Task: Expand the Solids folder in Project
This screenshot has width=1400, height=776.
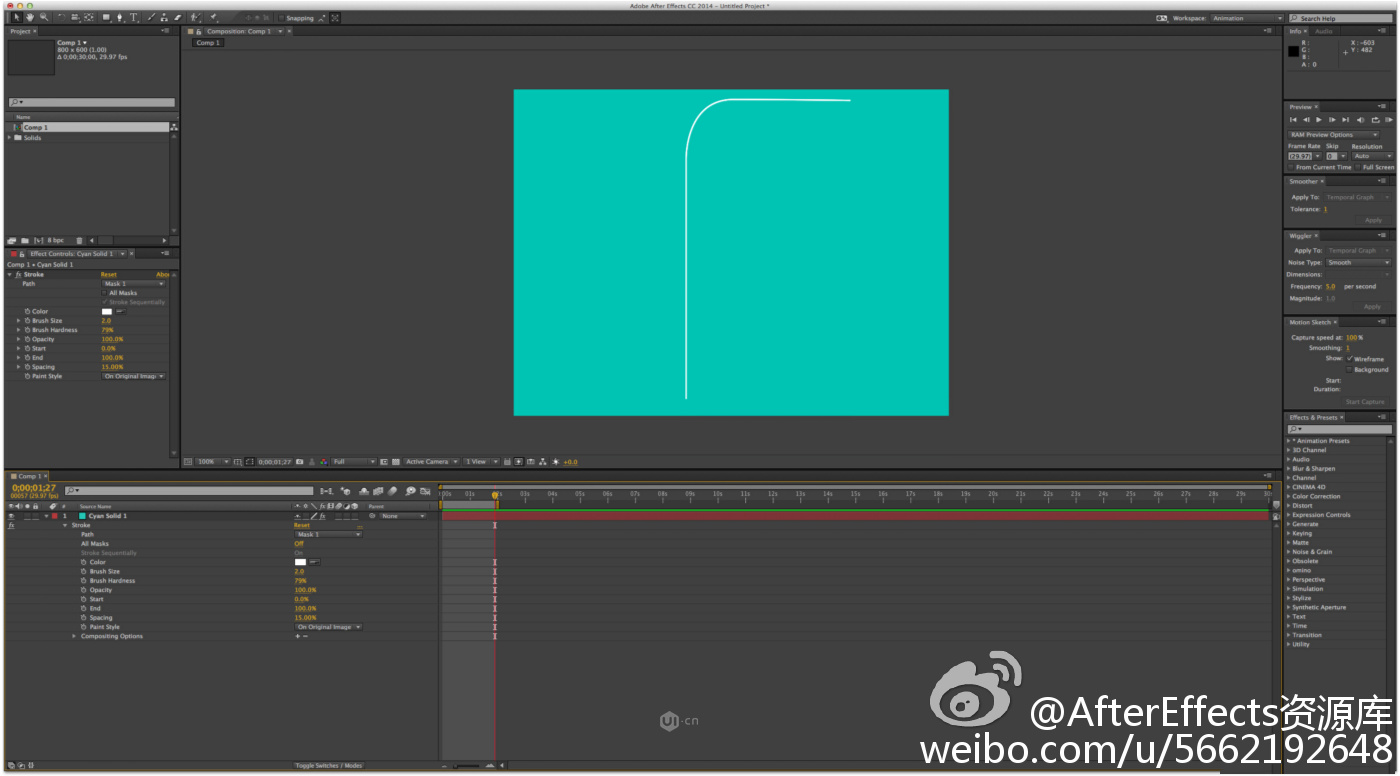Action: [x=10, y=138]
